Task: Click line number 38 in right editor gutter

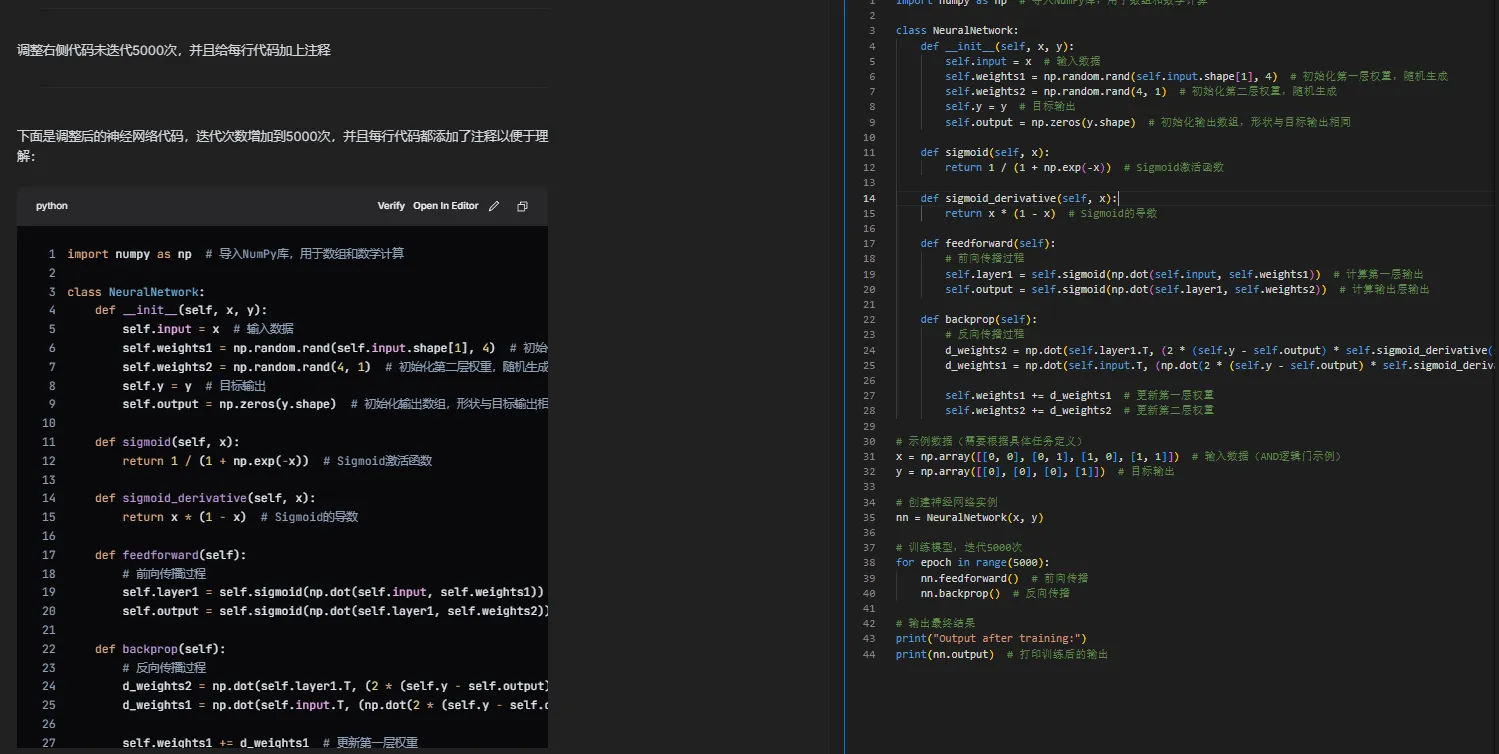Action: 870,562
